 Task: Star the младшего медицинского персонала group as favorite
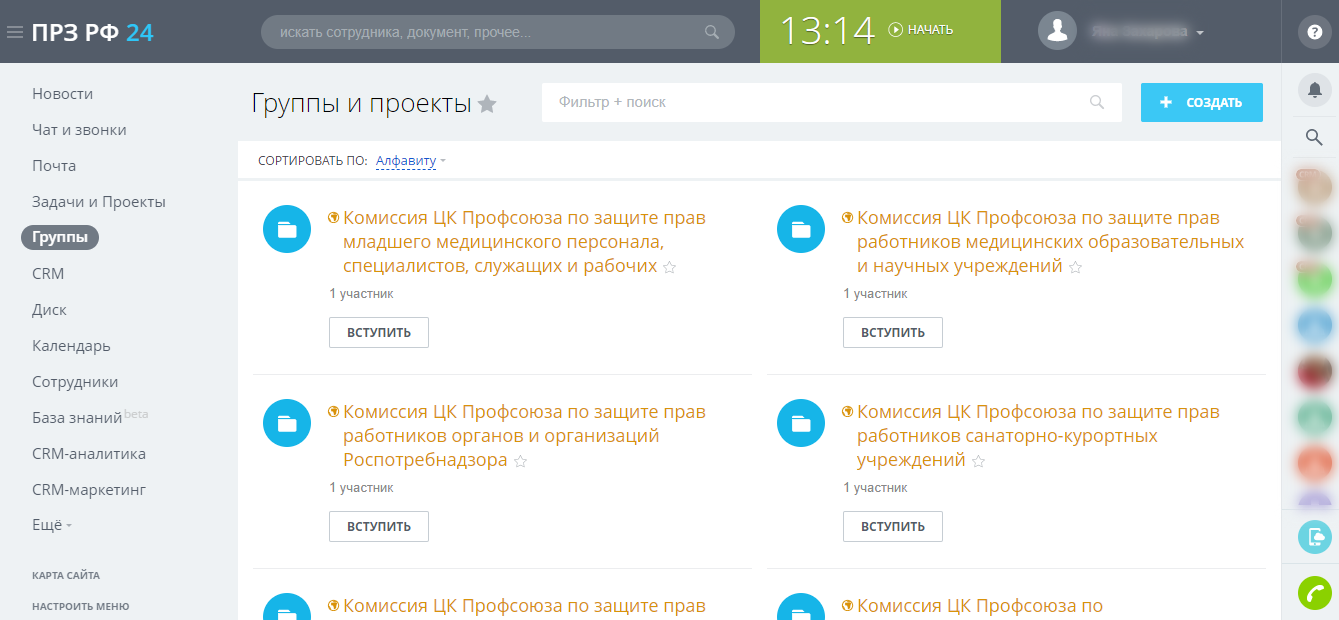(670, 268)
